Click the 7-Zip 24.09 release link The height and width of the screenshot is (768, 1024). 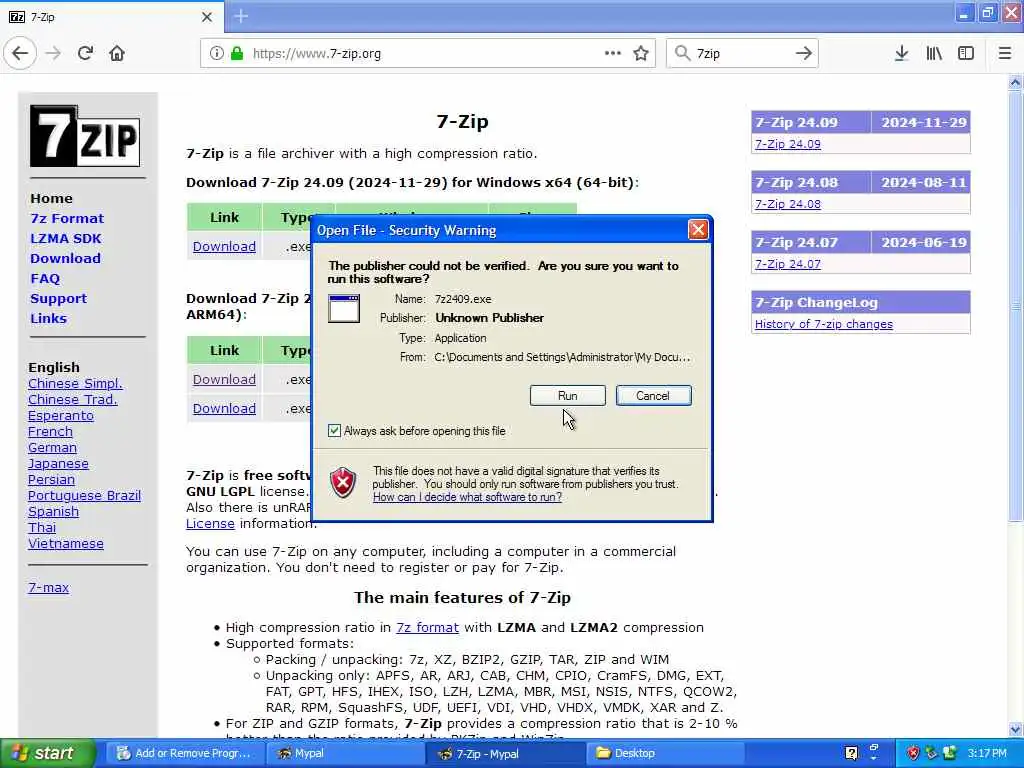click(788, 144)
